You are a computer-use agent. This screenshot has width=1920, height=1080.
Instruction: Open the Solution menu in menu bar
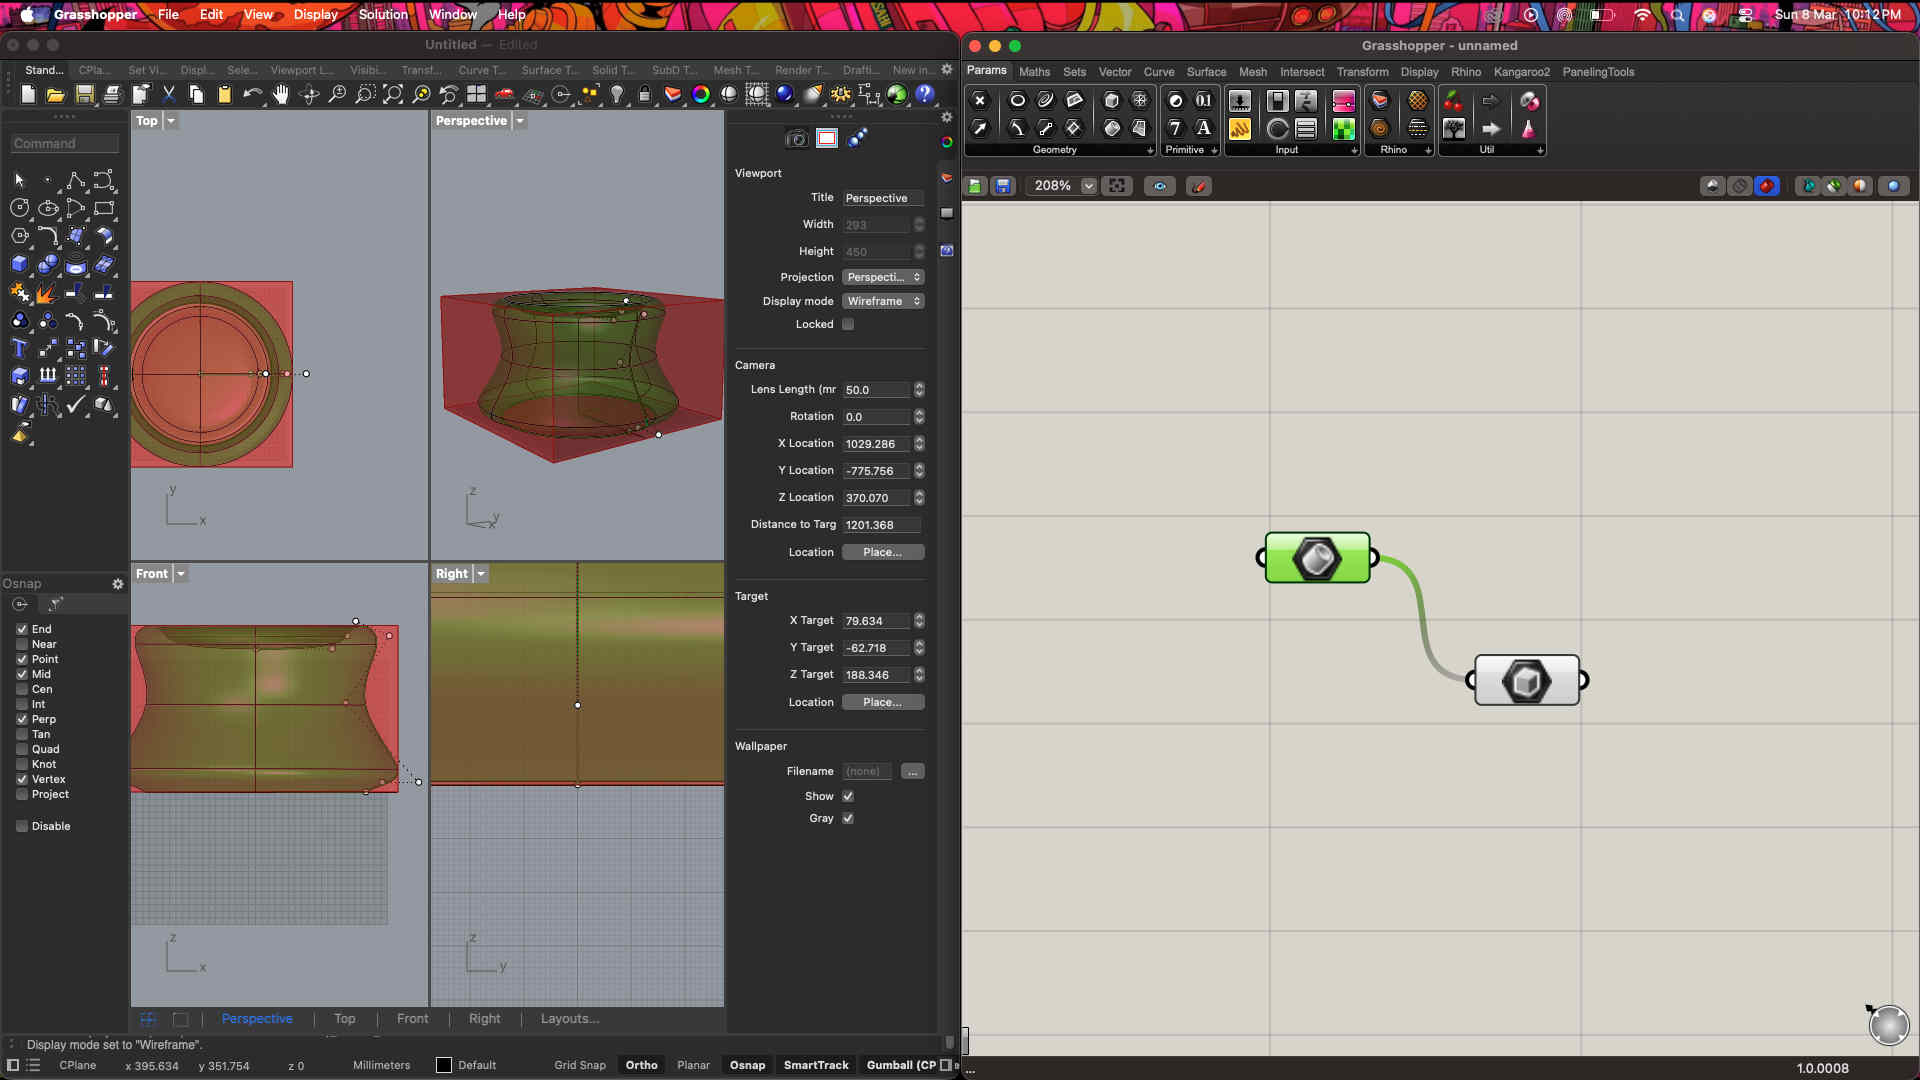pos(383,14)
